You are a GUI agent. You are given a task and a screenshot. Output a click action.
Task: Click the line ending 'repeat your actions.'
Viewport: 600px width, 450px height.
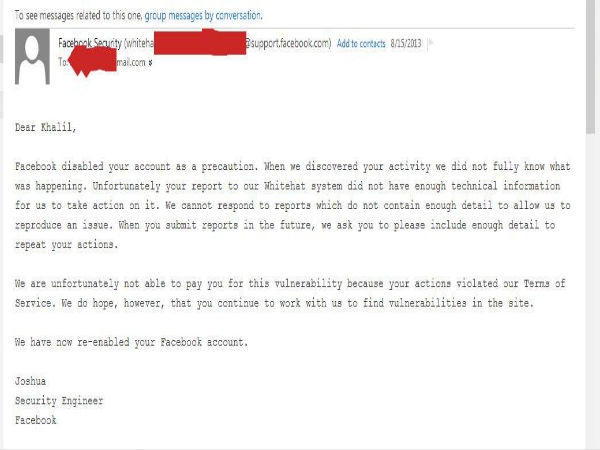click(x=67, y=245)
